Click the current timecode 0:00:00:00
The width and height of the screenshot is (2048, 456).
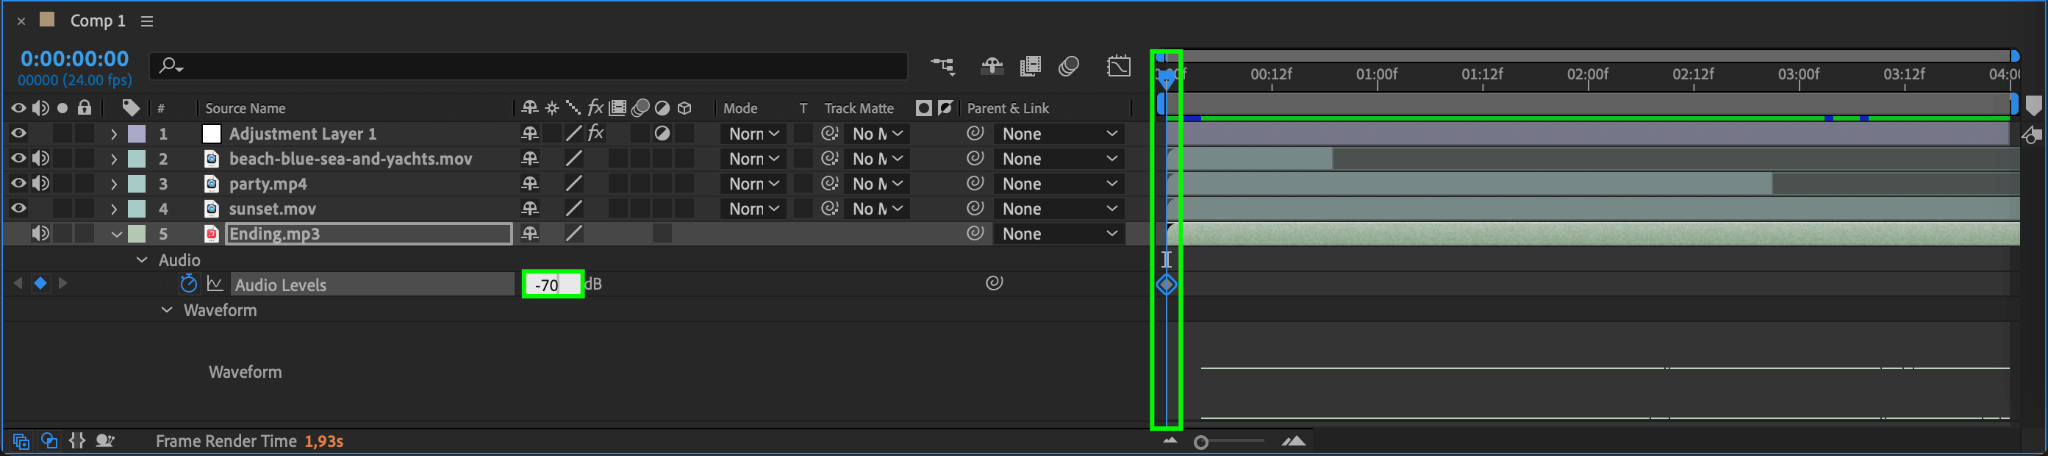point(75,59)
